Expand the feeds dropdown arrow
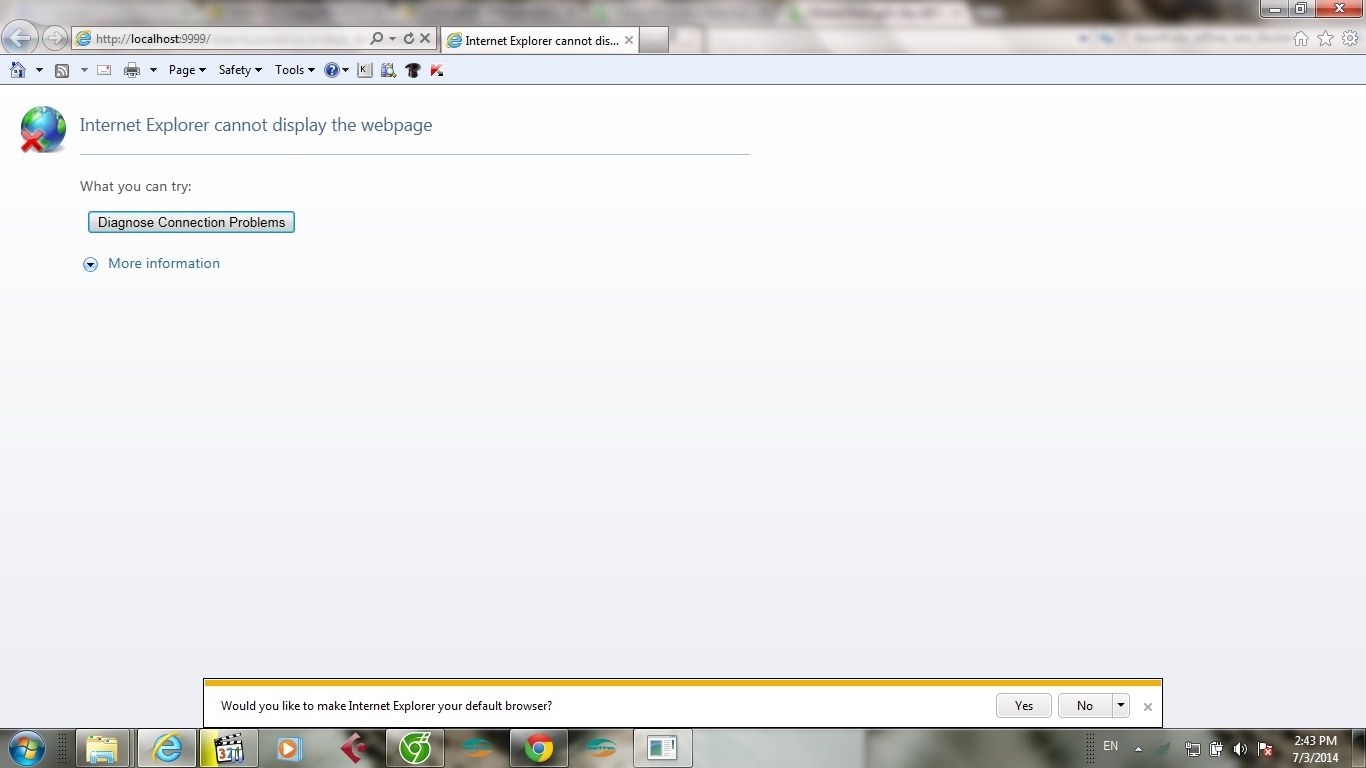This screenshot has width=1366, height=768. (84, 70)
